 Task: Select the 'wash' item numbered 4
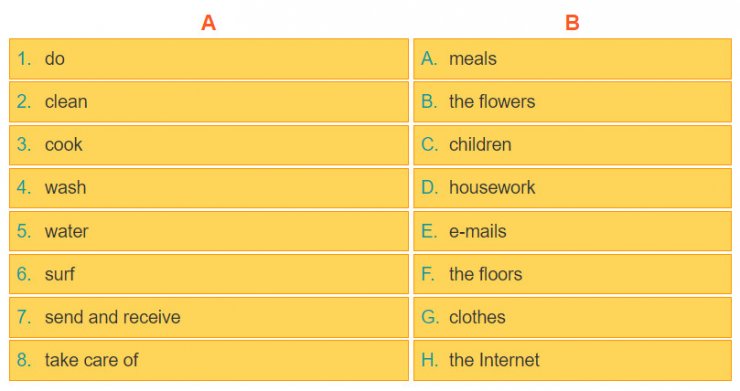tap(209, 188)
